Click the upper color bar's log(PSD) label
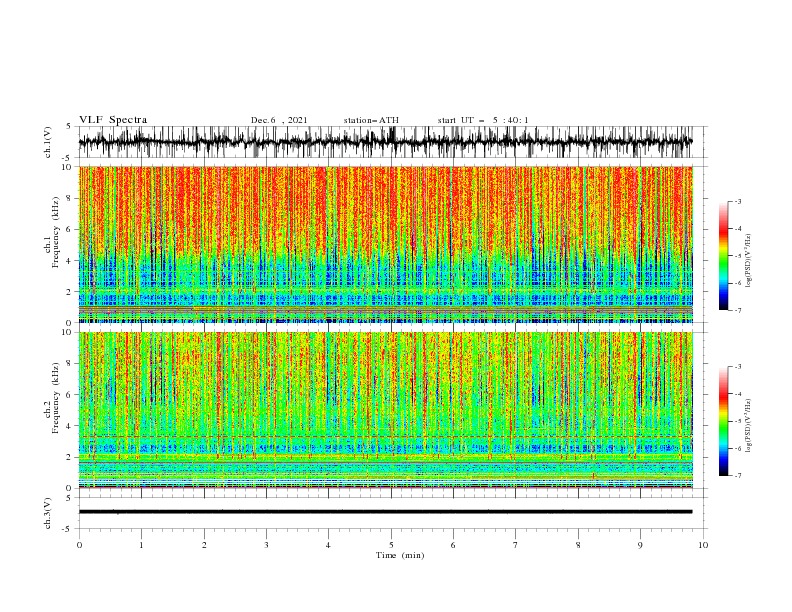Viewport: 792px width, 612px height. [749, 261]
